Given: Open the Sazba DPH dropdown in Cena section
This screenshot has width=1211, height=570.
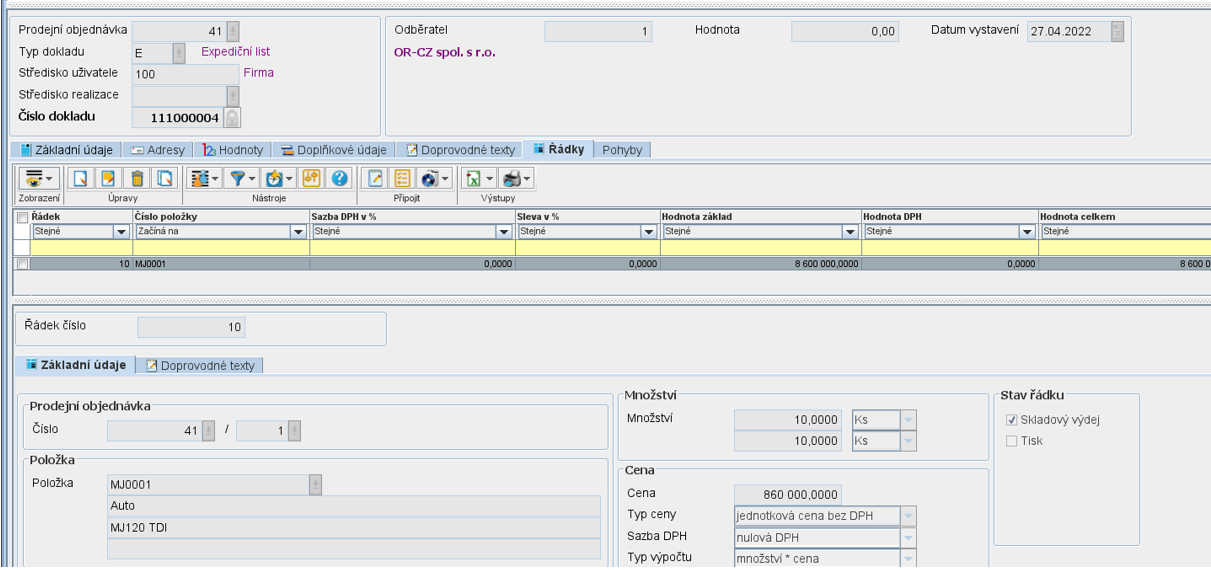Looking at the screenshot, I should (x=908, y=537).
